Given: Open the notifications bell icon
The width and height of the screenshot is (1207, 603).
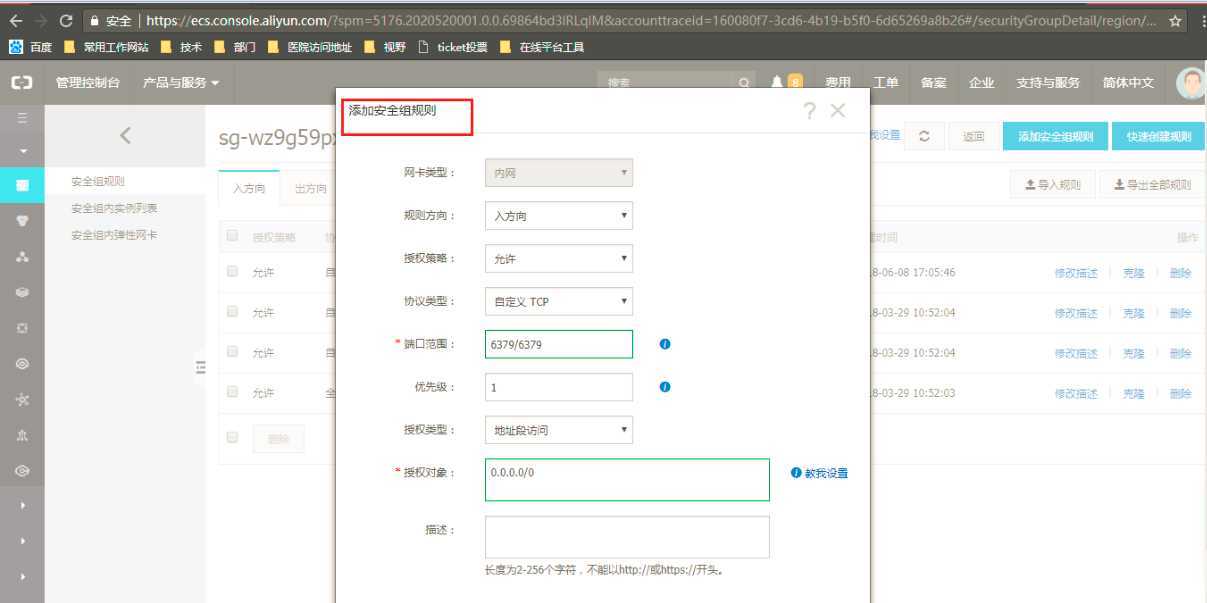Looking at the screenshot, I should (x=777, y=83).
